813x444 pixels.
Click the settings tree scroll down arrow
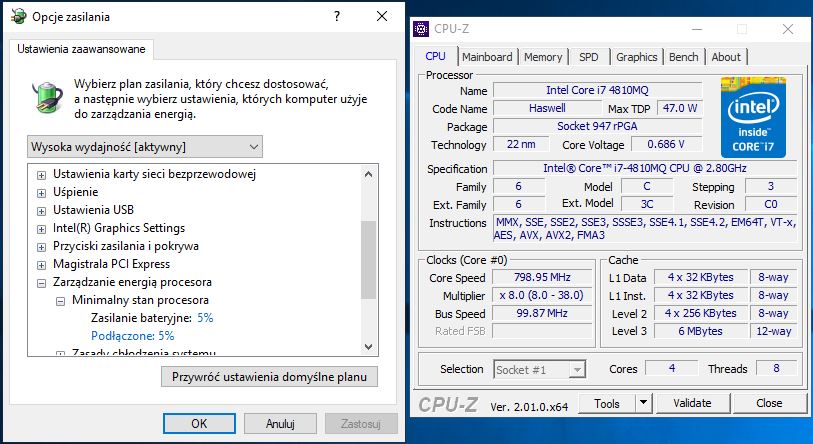368,346
